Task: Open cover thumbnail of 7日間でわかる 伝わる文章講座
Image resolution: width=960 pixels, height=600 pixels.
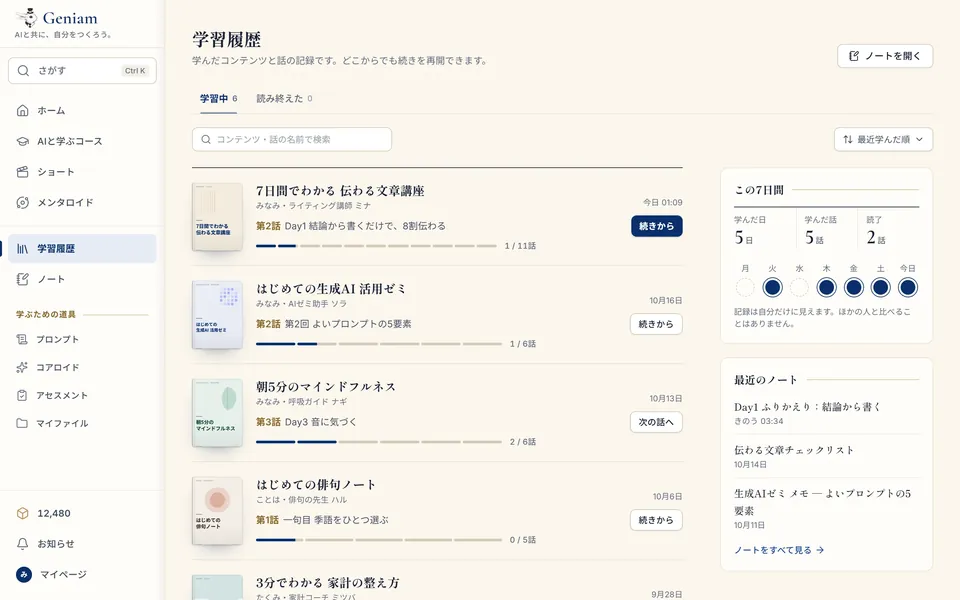Action: [217, 216]
